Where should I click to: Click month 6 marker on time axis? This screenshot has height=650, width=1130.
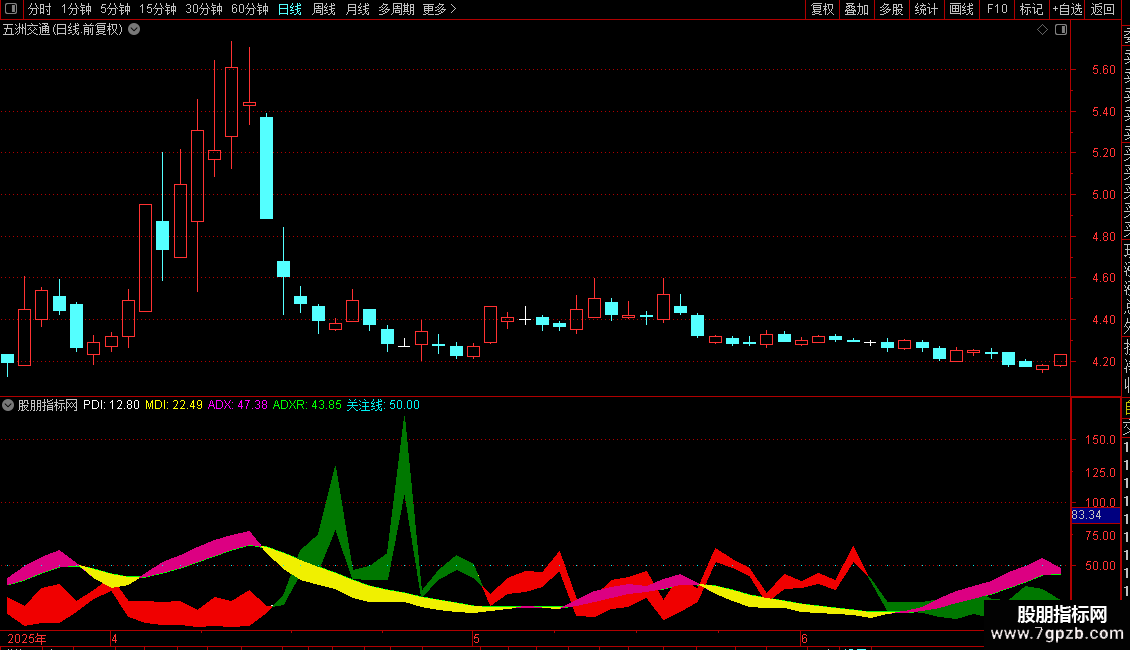pos(804,638)
